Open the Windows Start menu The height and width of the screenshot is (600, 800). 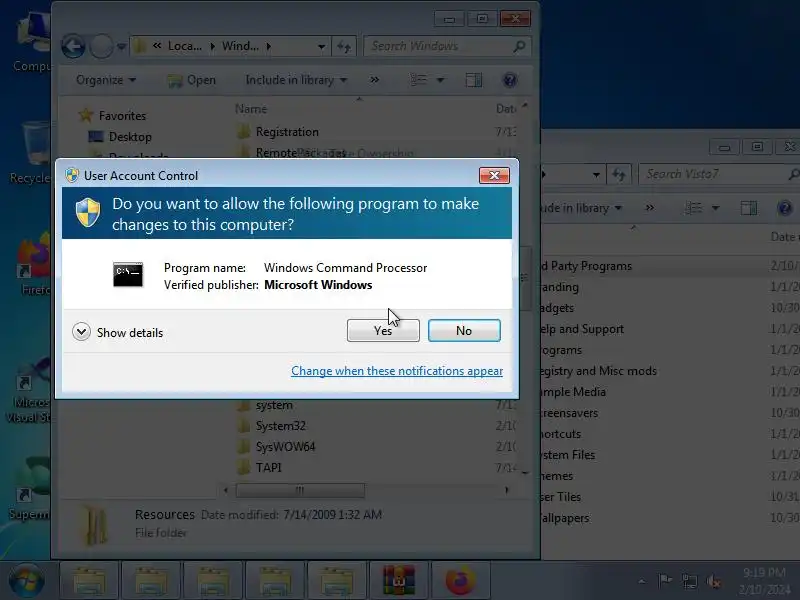tap(27, 581)
